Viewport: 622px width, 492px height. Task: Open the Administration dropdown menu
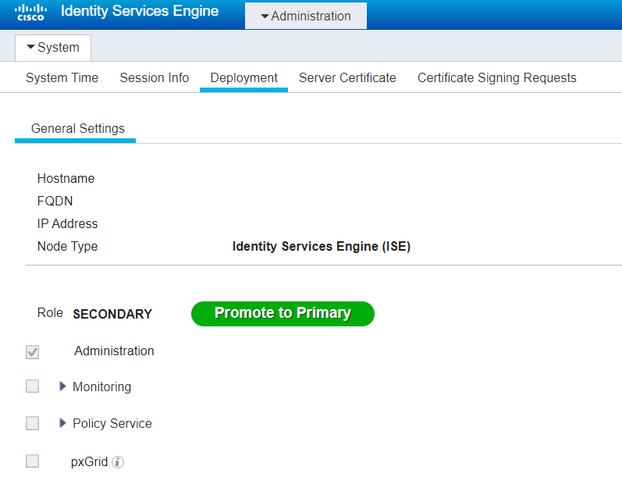click(306, 16)
